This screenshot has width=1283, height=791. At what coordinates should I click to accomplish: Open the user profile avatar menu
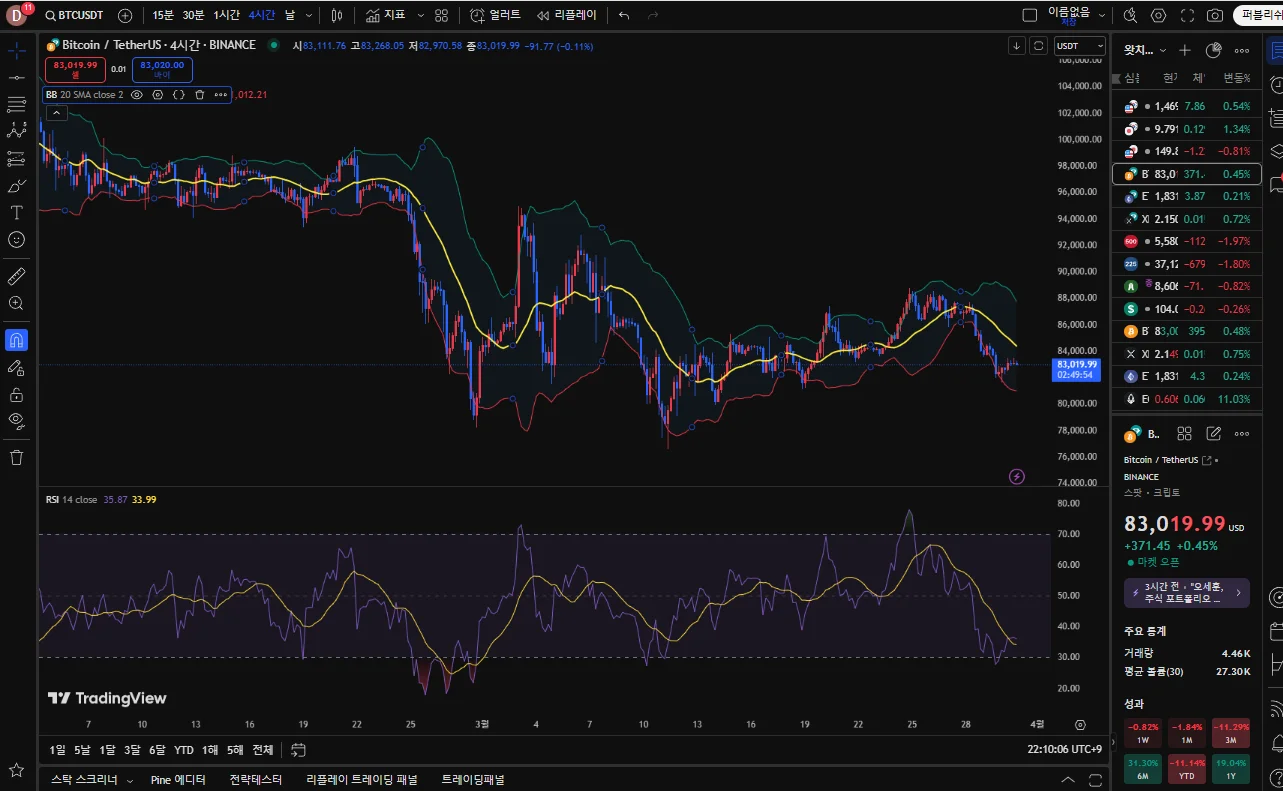coord(17,15)
